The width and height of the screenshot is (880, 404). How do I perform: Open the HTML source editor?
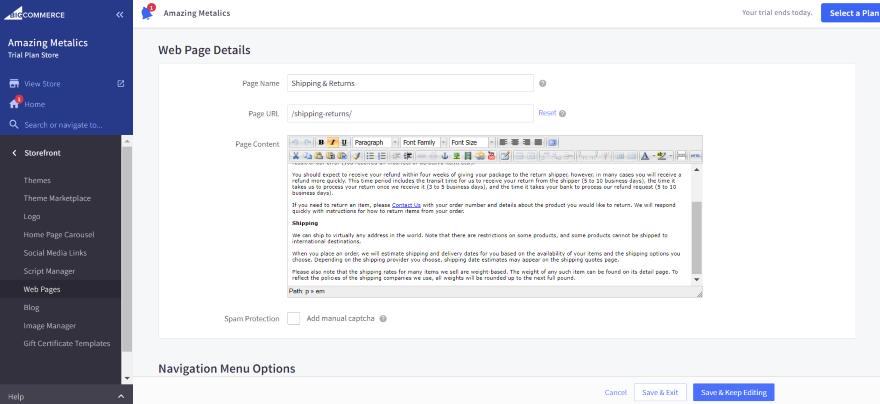[696, 156]
